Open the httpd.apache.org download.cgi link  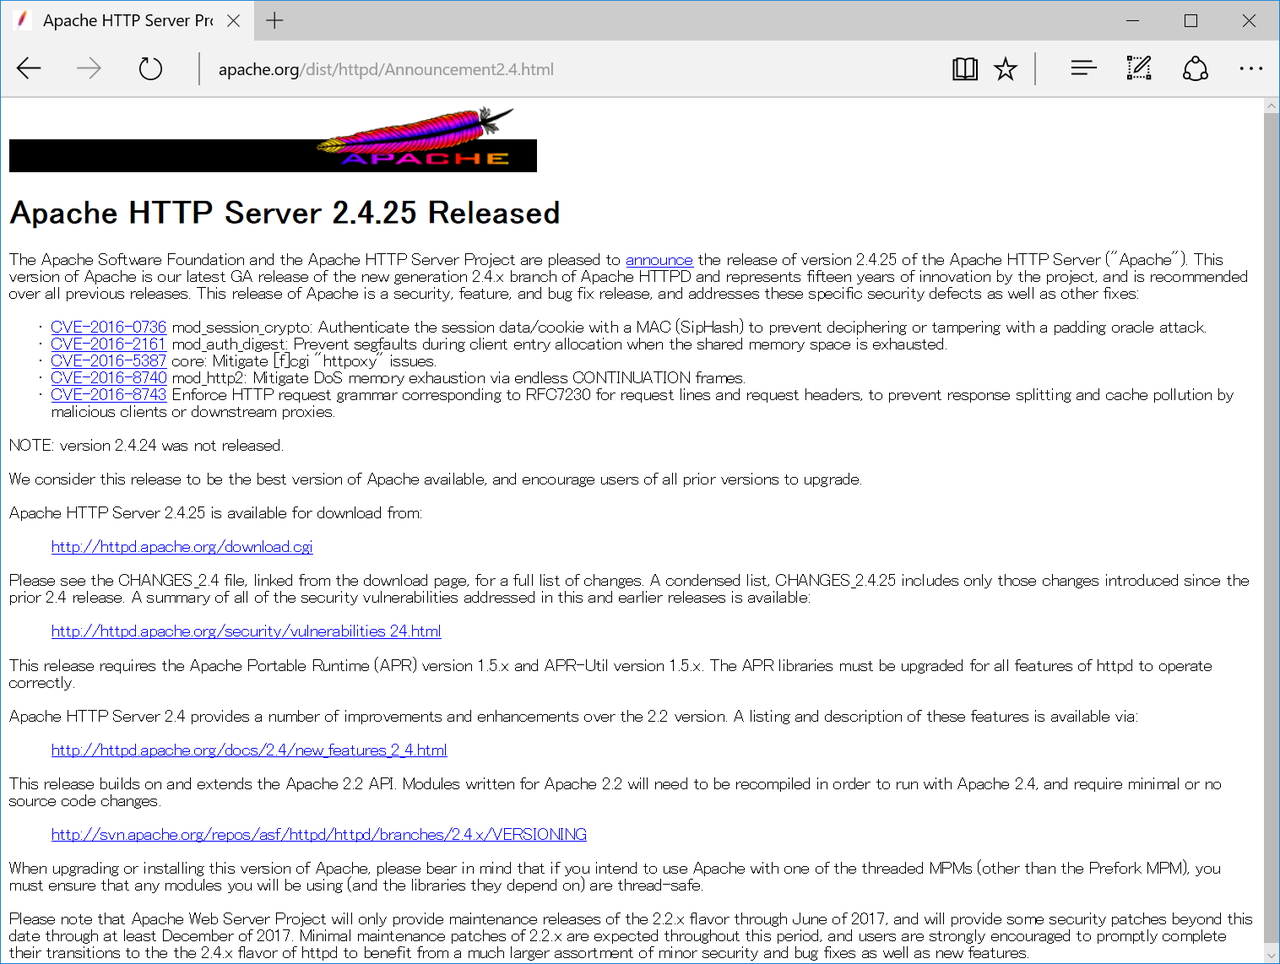(182, 547)
